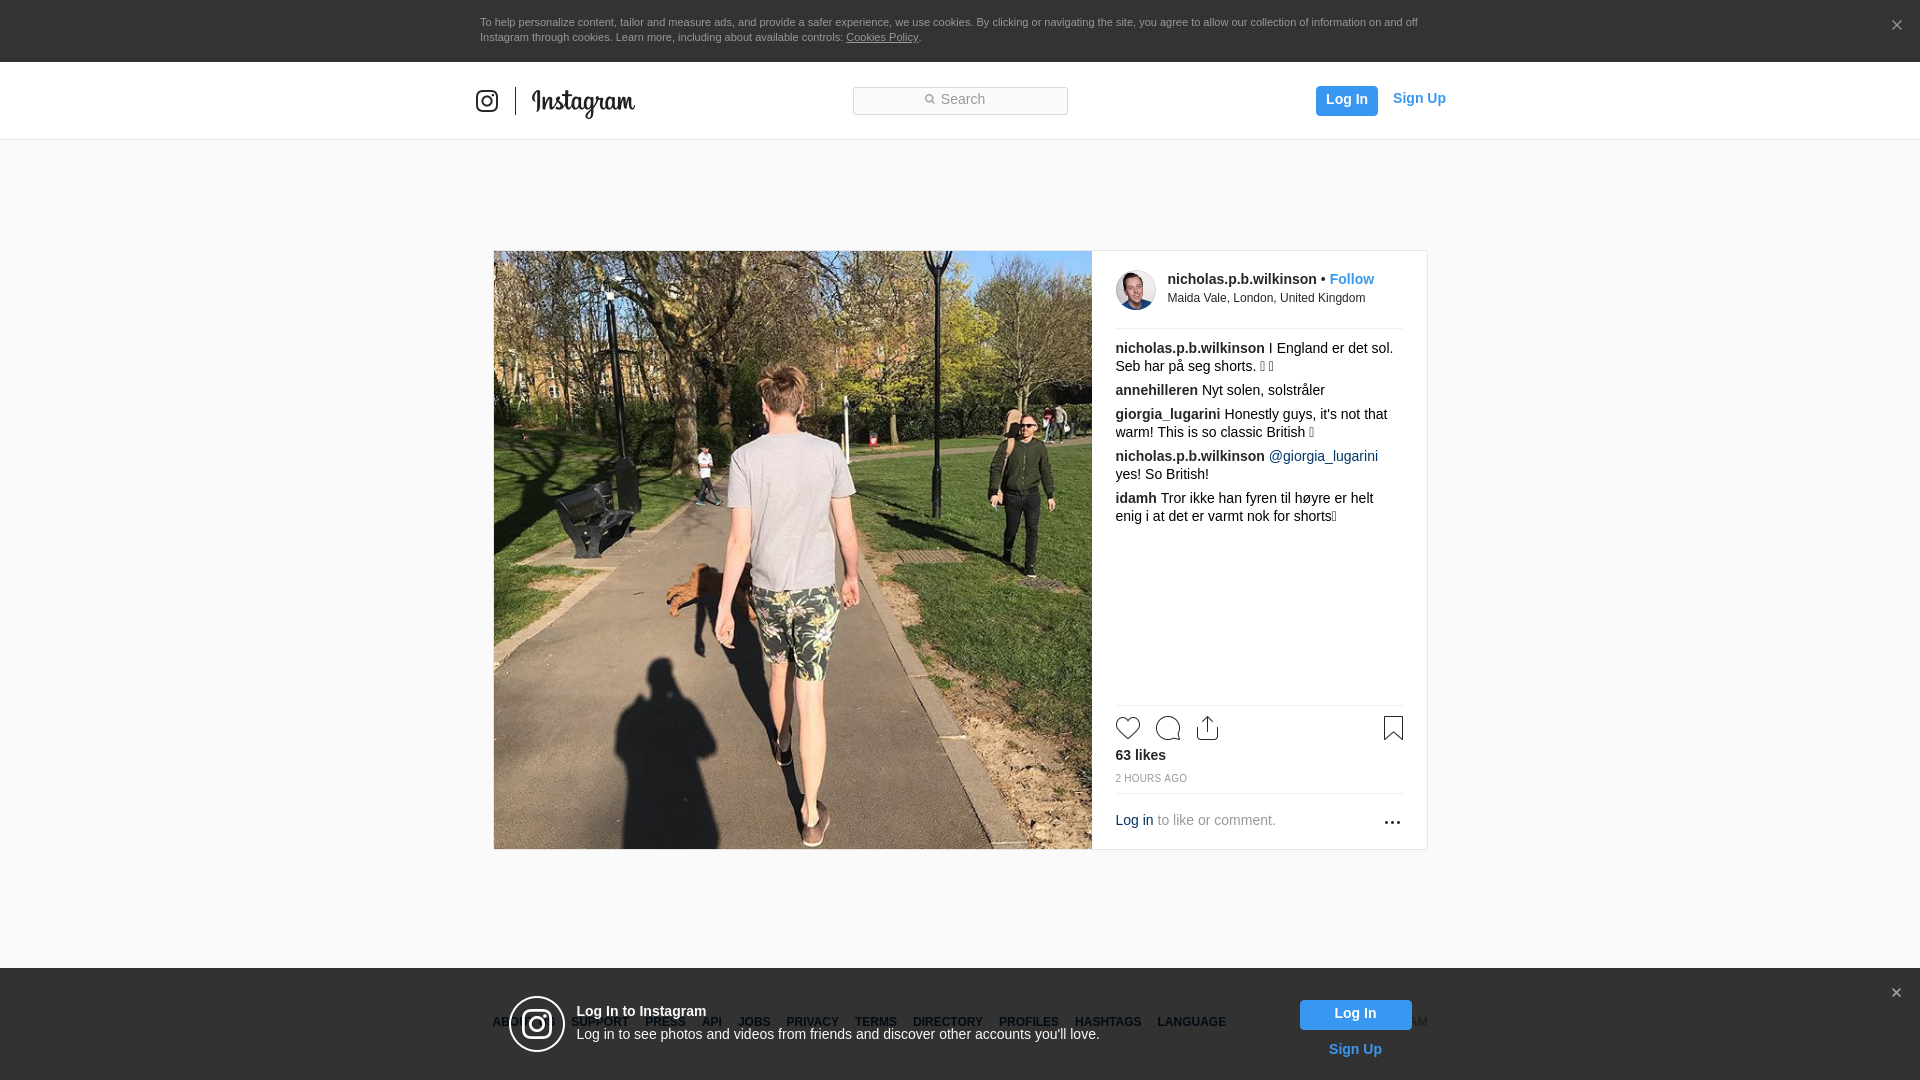This screenshot has height=1080, width=1920.
Task: Open the post more options dots
Action: coord(1392,822)
